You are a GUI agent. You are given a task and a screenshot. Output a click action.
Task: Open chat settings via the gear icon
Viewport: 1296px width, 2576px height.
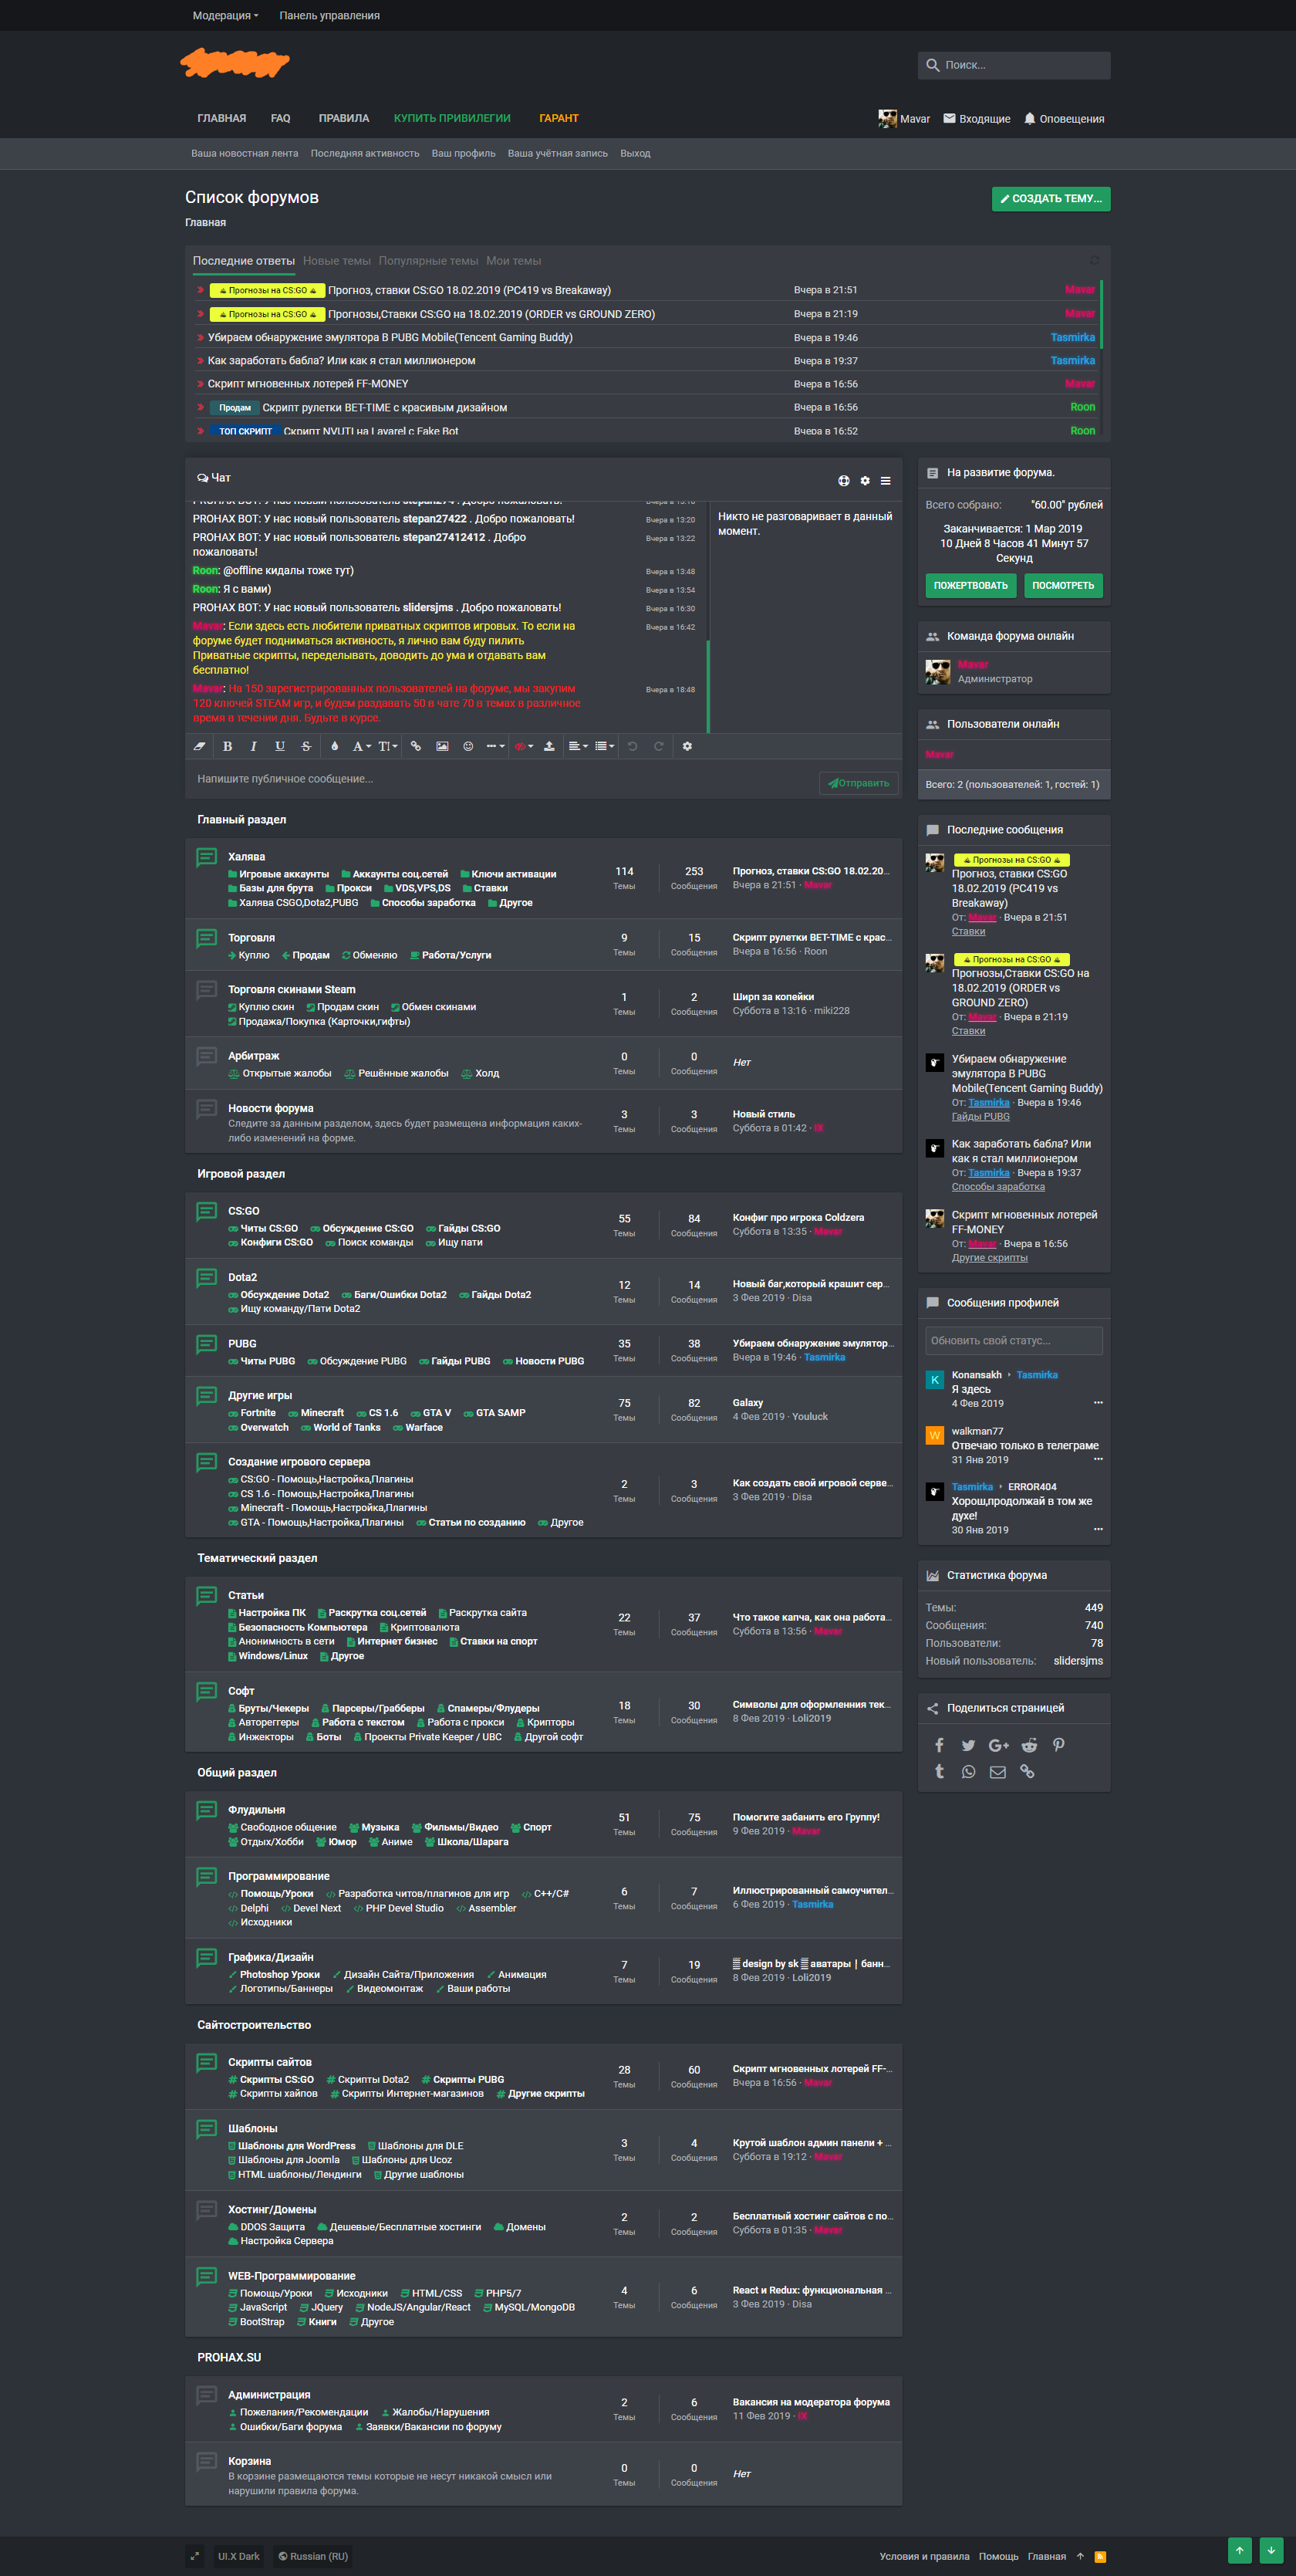(687, 747)
